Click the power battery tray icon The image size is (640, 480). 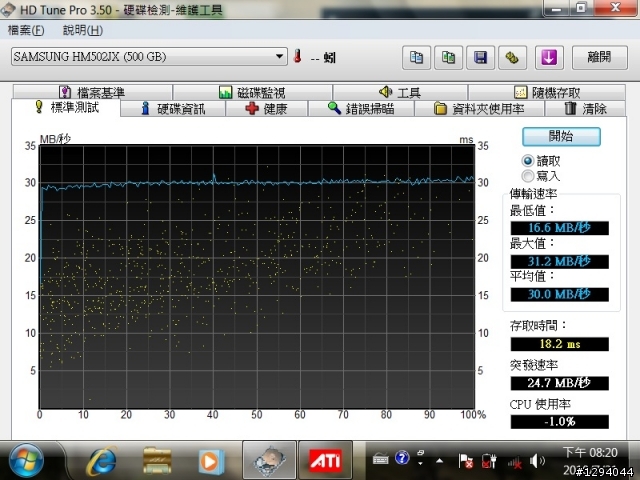coord(489,461)
